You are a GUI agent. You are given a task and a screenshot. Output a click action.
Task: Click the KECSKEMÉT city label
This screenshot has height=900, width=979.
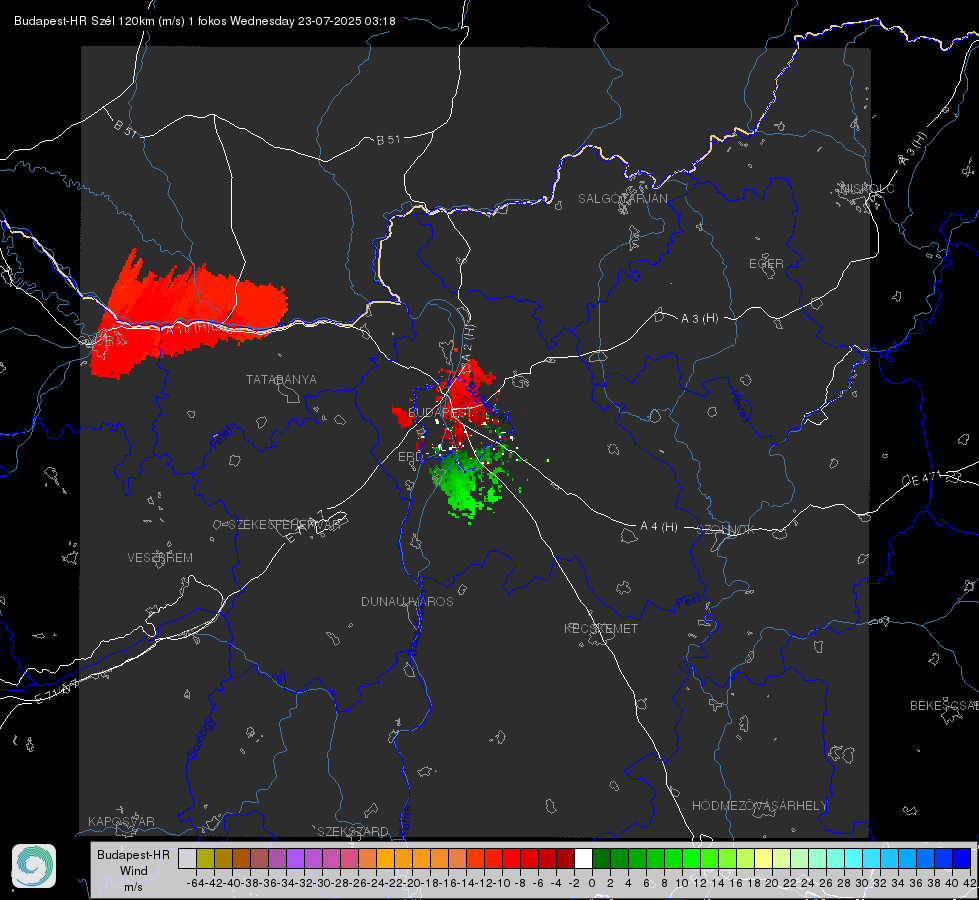(601, 629)
